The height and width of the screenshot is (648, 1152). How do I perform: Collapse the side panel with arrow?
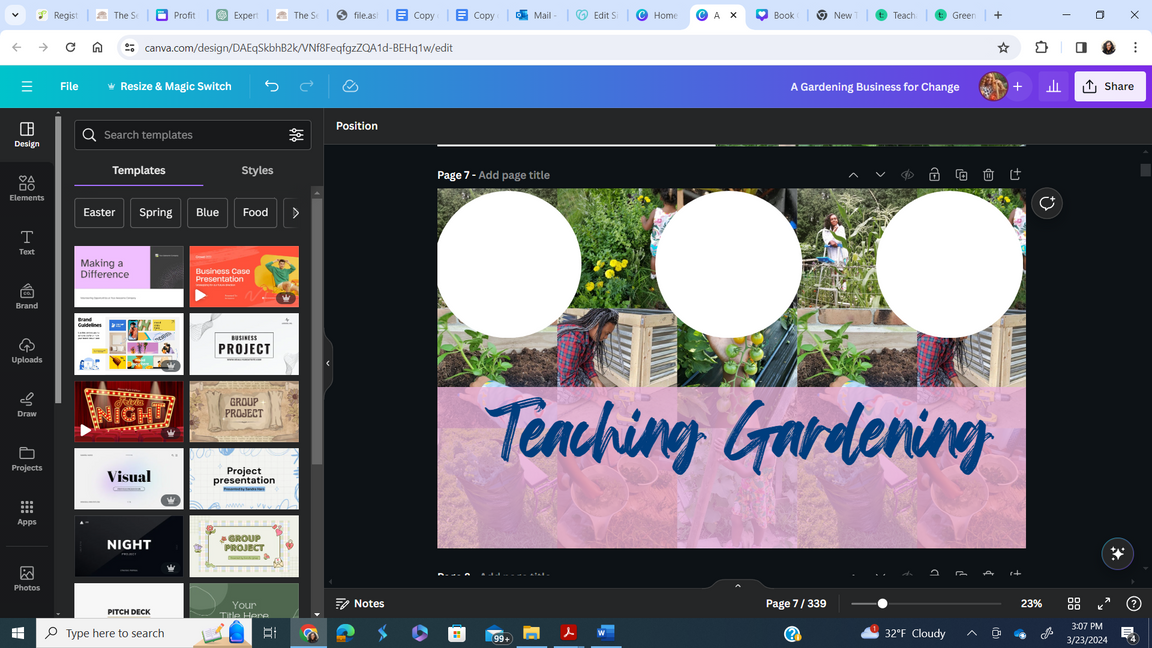coord(328,363)
